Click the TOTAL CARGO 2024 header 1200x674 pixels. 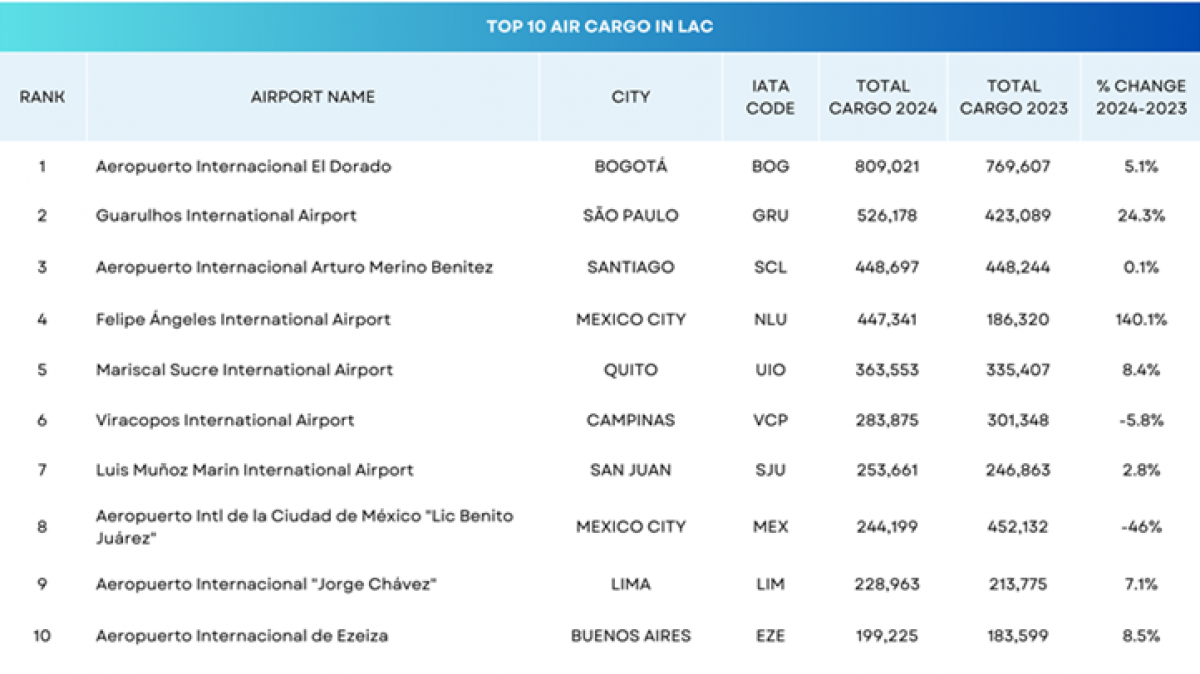point(883,97)
